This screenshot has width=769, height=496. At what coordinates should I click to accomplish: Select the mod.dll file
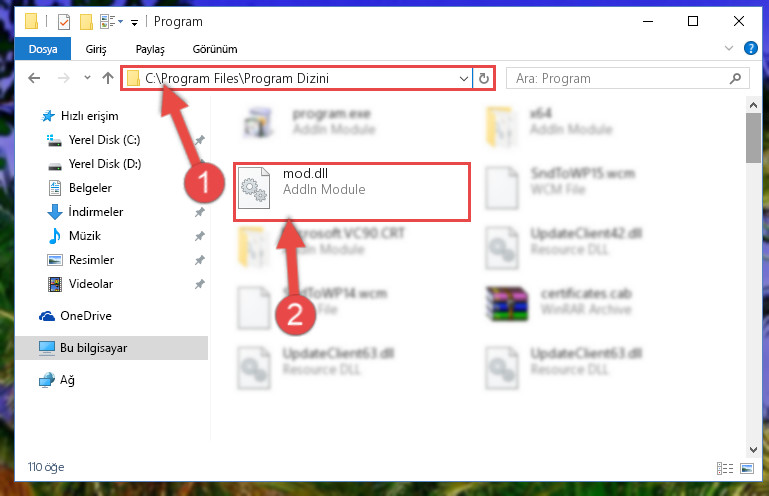pos(352,192)
